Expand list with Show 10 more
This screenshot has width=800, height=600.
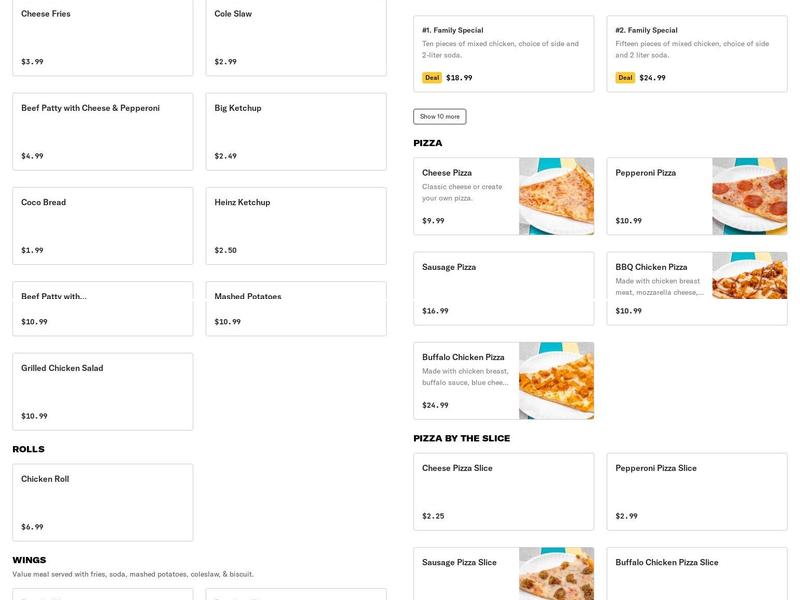[439, 117]
